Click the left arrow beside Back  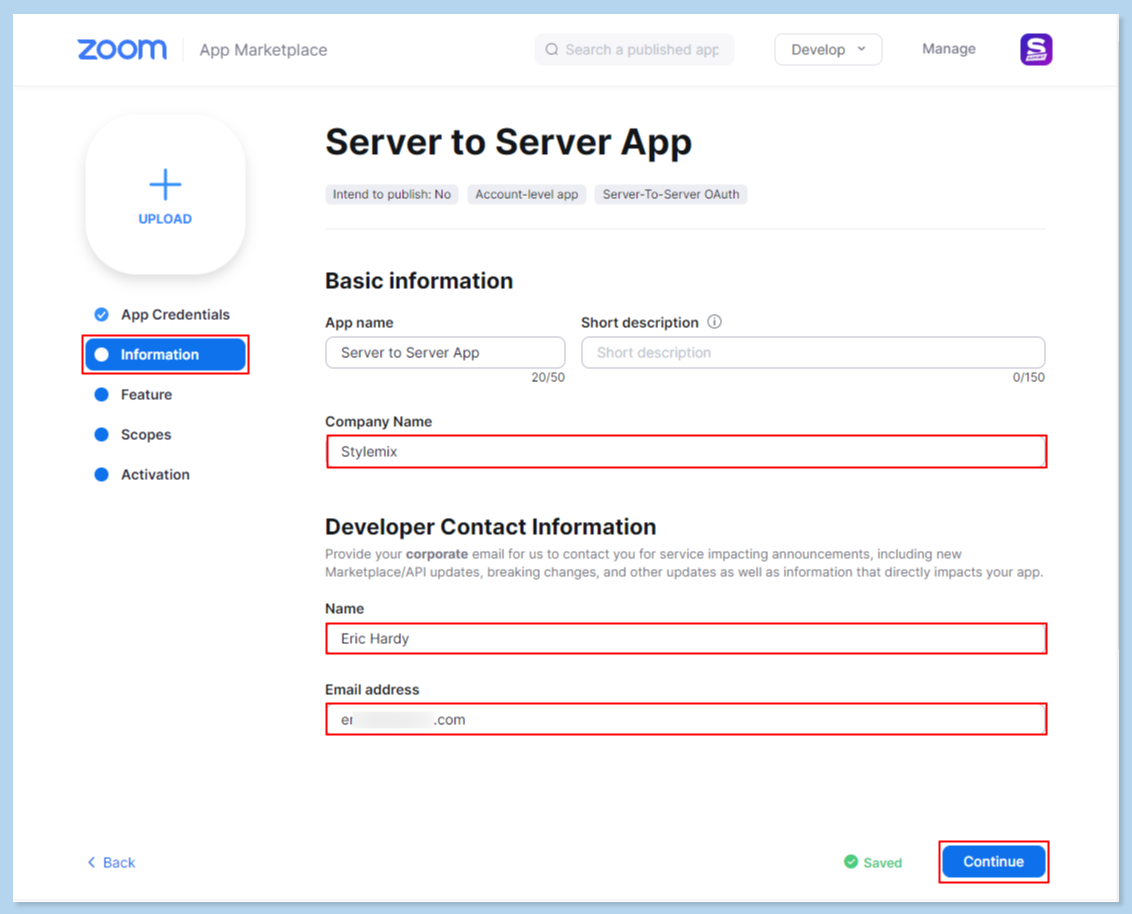pyautogui.click(x=92, y=862)
